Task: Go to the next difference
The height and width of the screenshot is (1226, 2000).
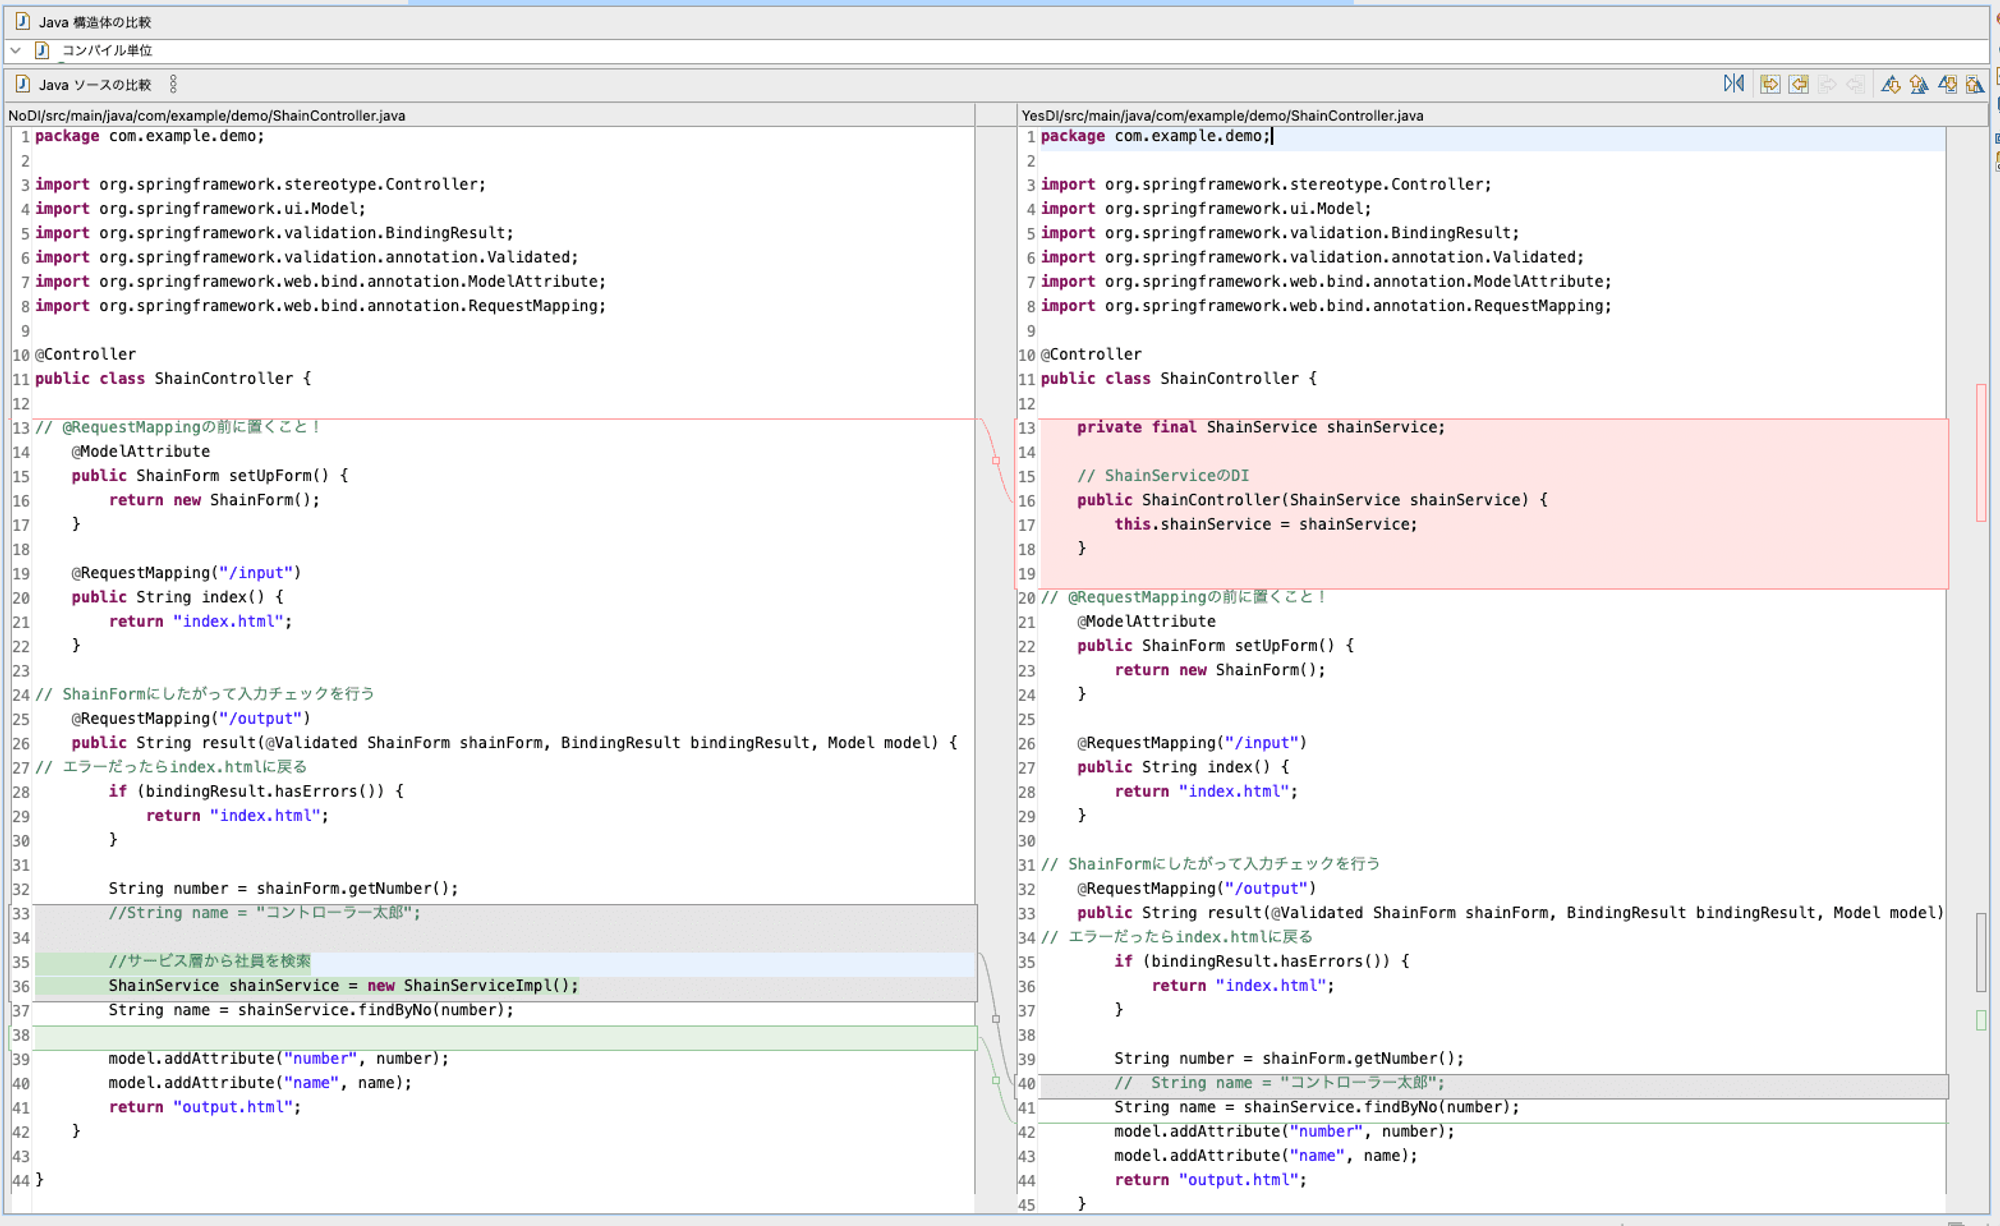Action: pyautogui.click(x=1891, y=84)
